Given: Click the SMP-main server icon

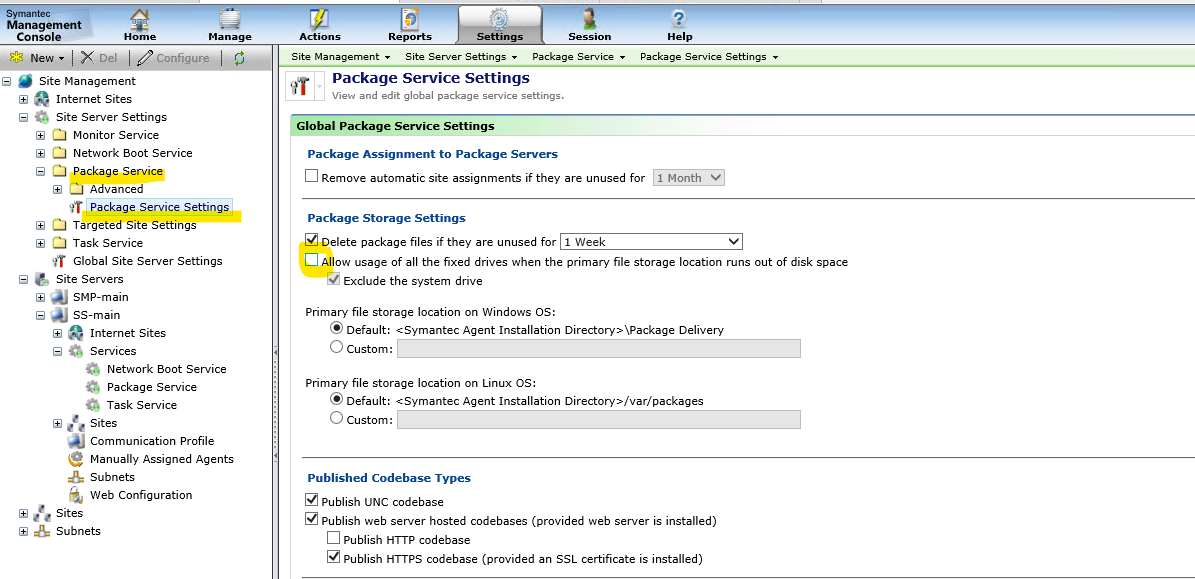Looking at the screenshot, I should click(59, 297).
